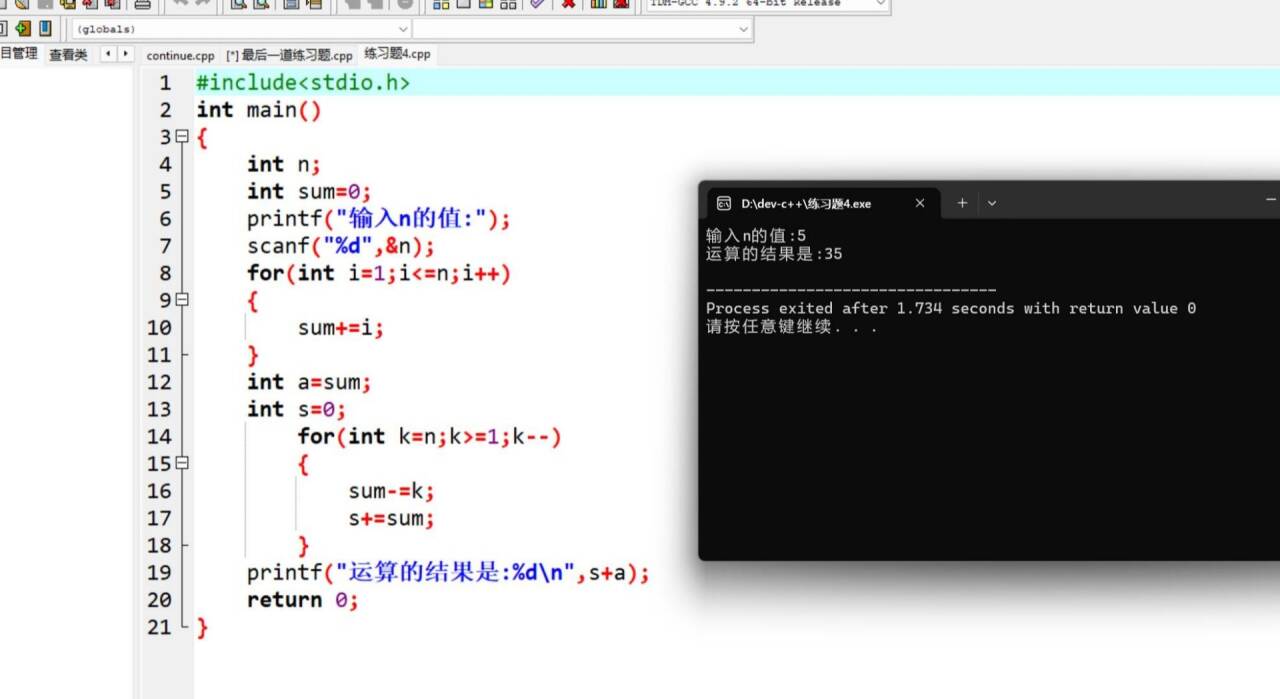Click line number 21 in the gutter
The height and width of the screenshot is (699, 1280).
coord(159,627)
